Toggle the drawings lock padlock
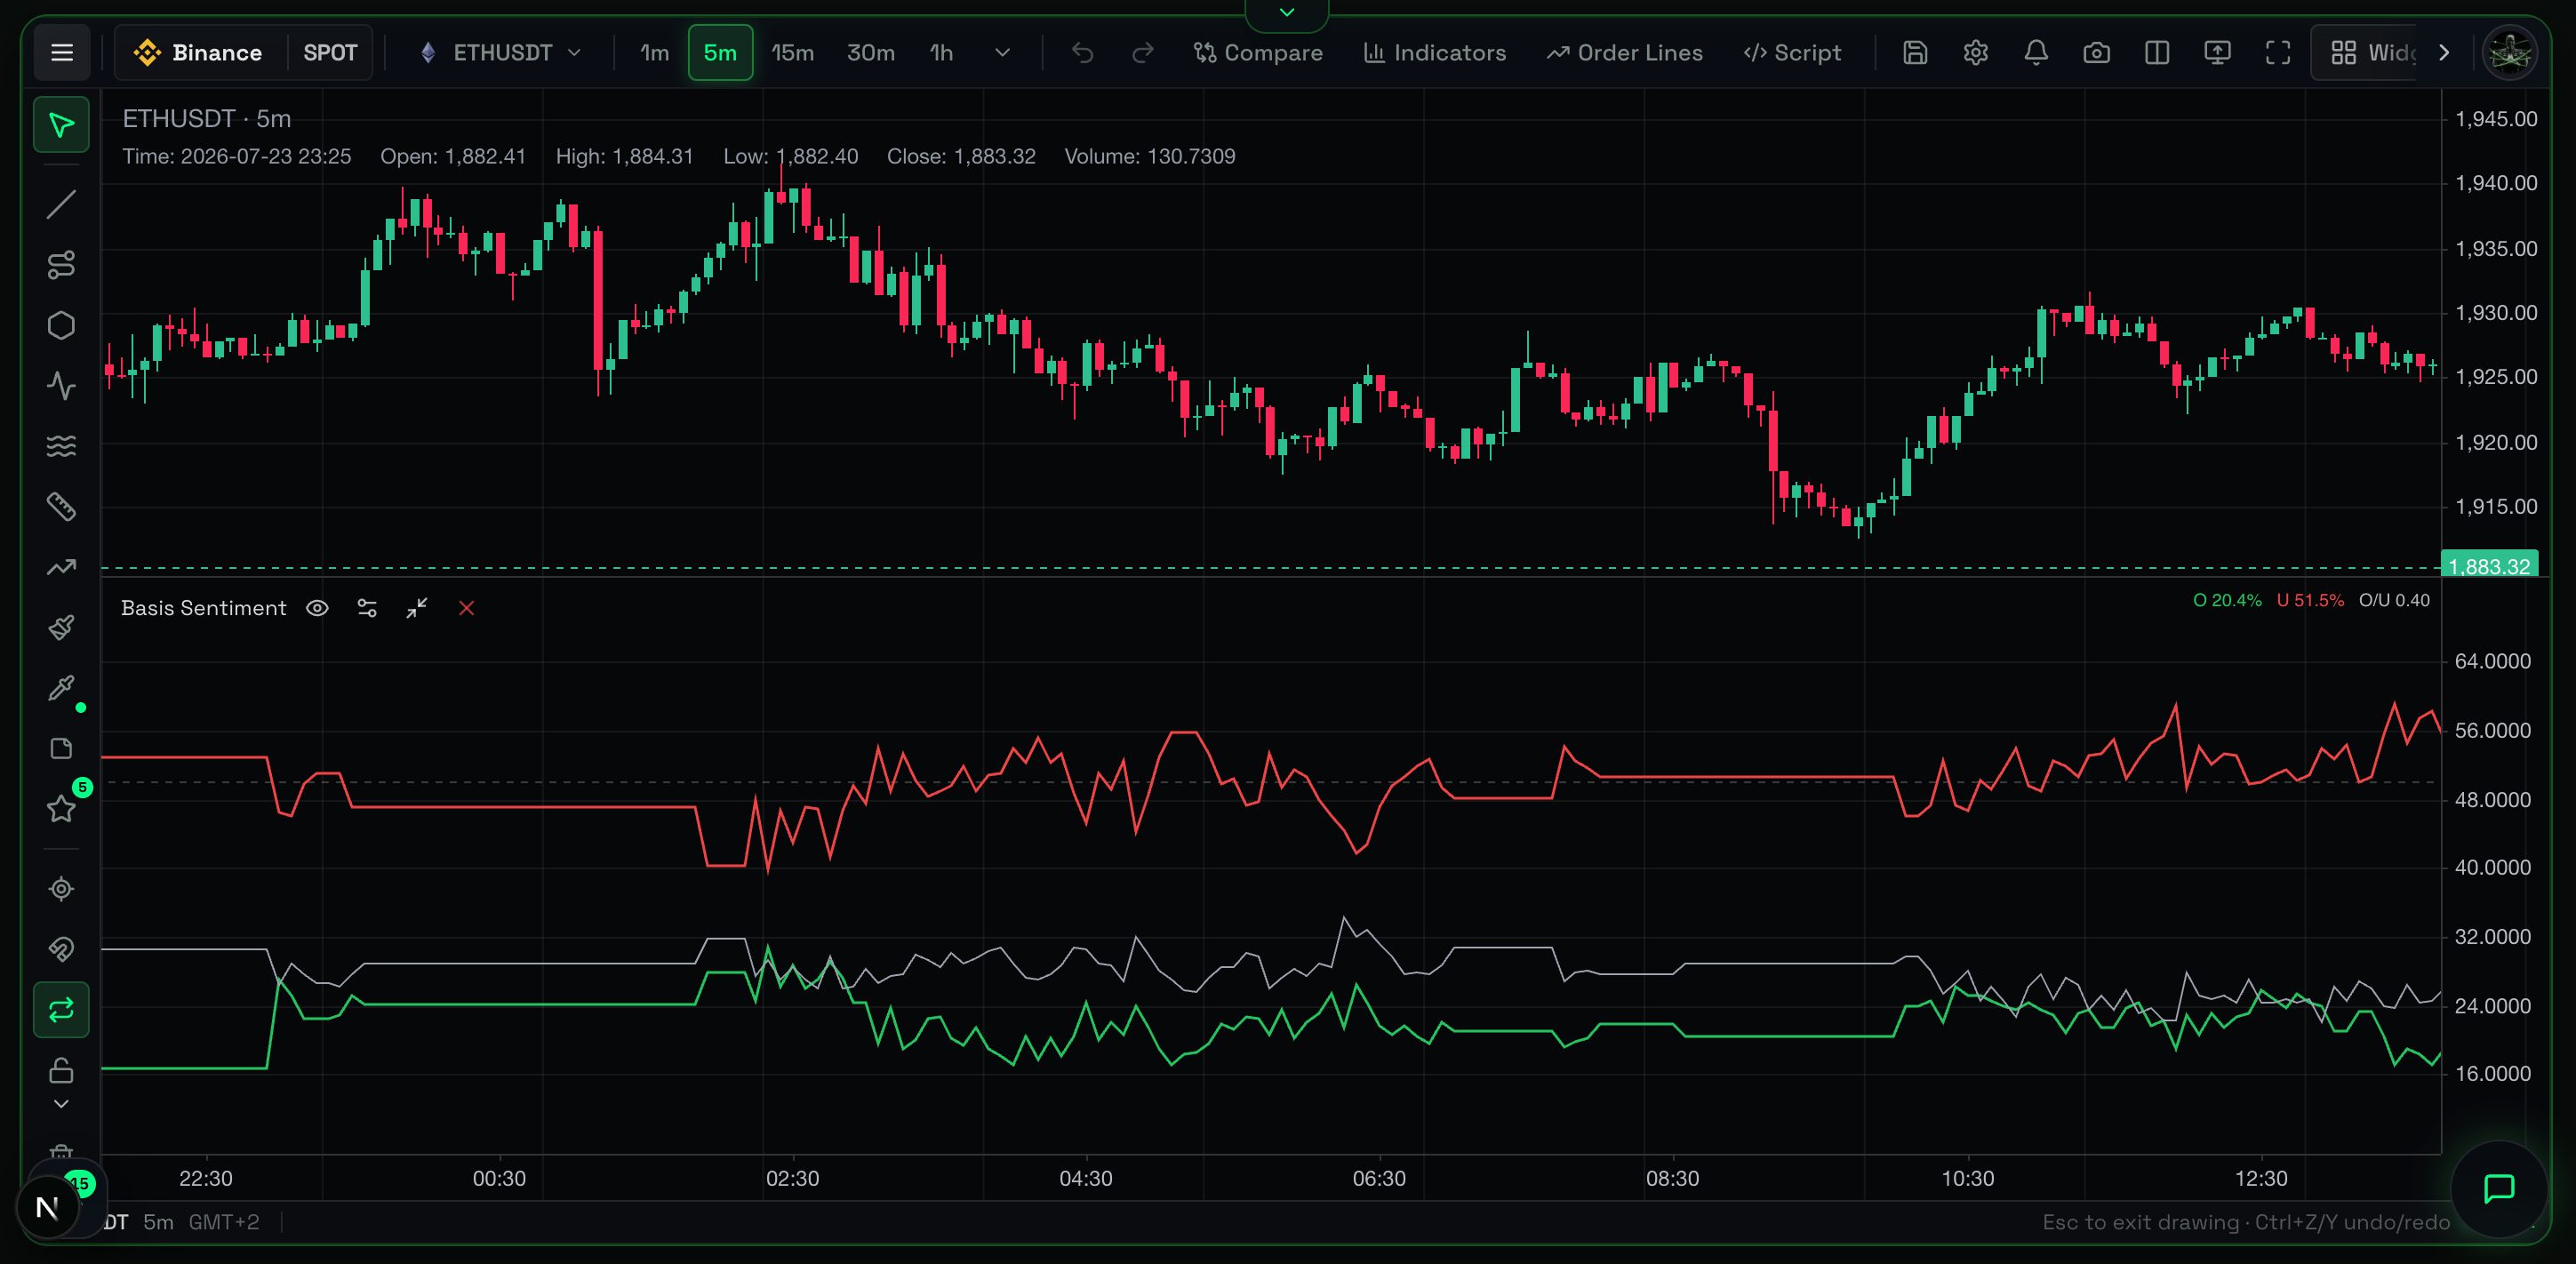This screenshot has height=1264, width=2576. [62, 1071]
